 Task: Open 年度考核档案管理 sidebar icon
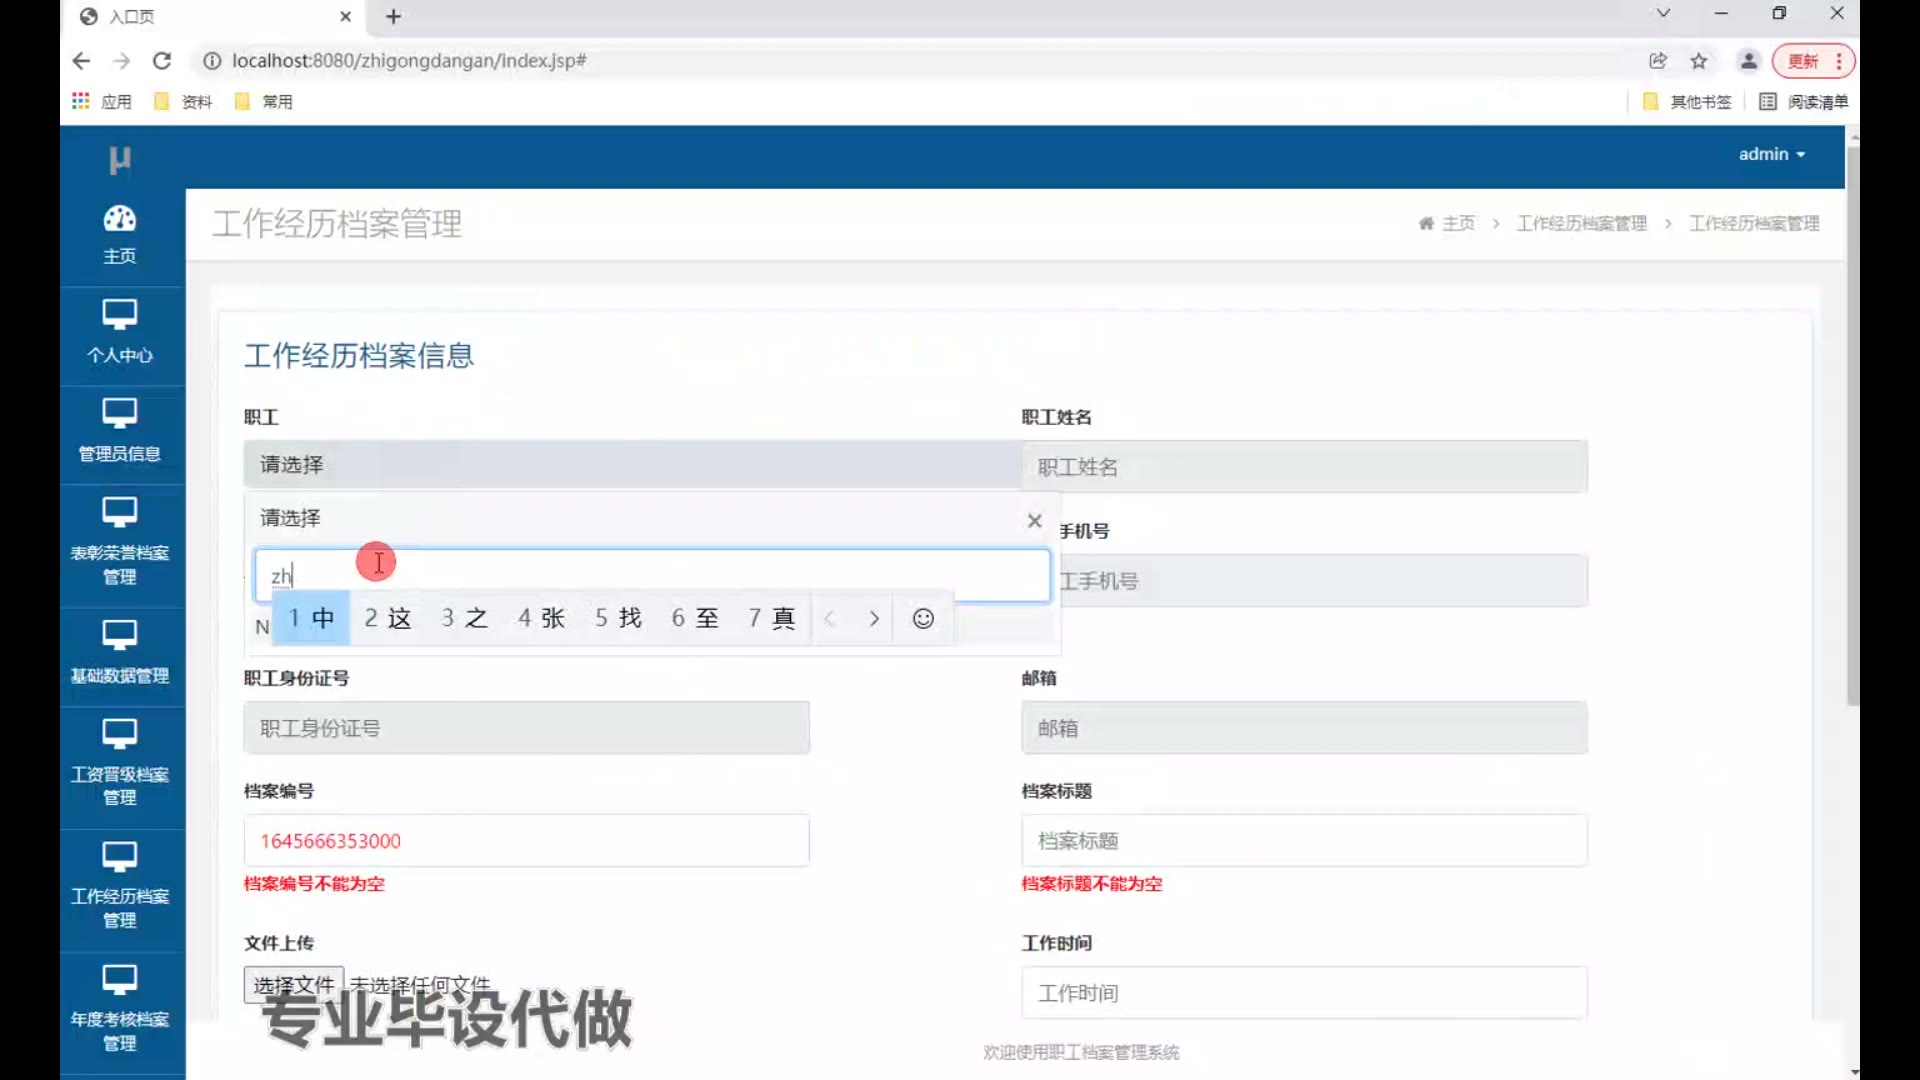119,980
